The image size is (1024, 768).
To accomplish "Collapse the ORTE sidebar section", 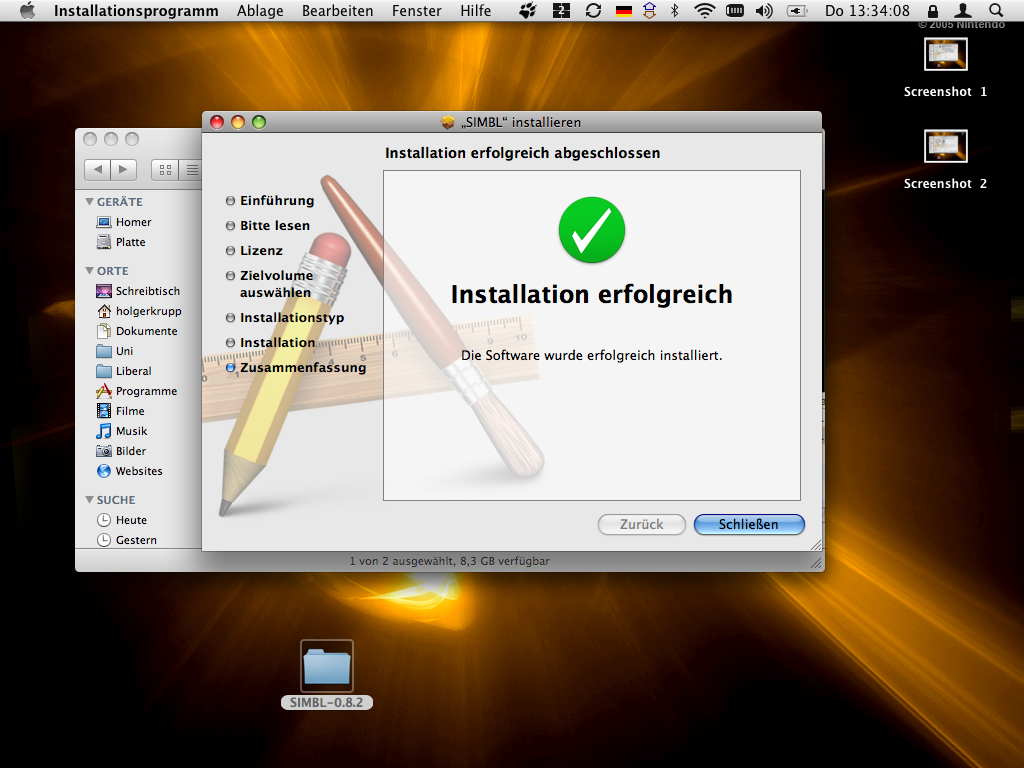I will tap(89, 270).
